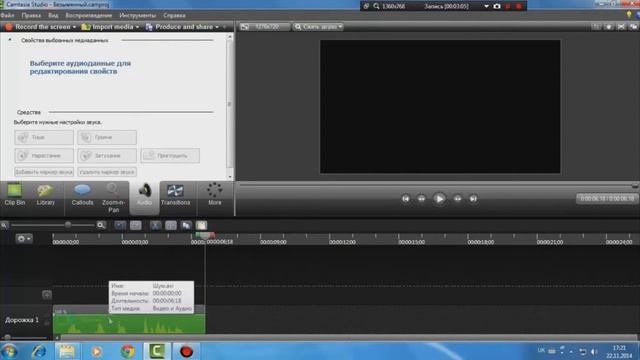The height and width of the screenshot is (360, 640).
Task: Click the add audio point button
Action: pos(44,172)
